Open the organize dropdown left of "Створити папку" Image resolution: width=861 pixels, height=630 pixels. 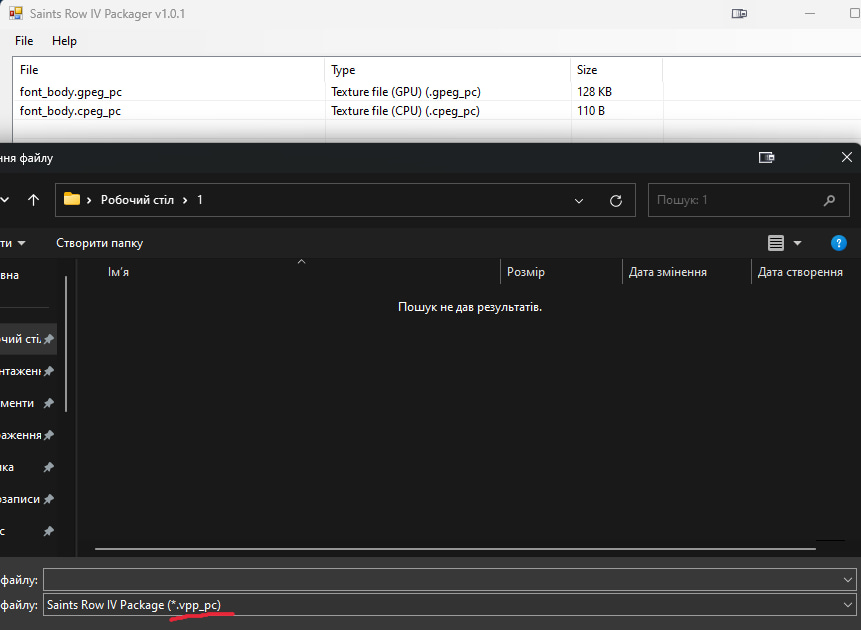(13, 243)
